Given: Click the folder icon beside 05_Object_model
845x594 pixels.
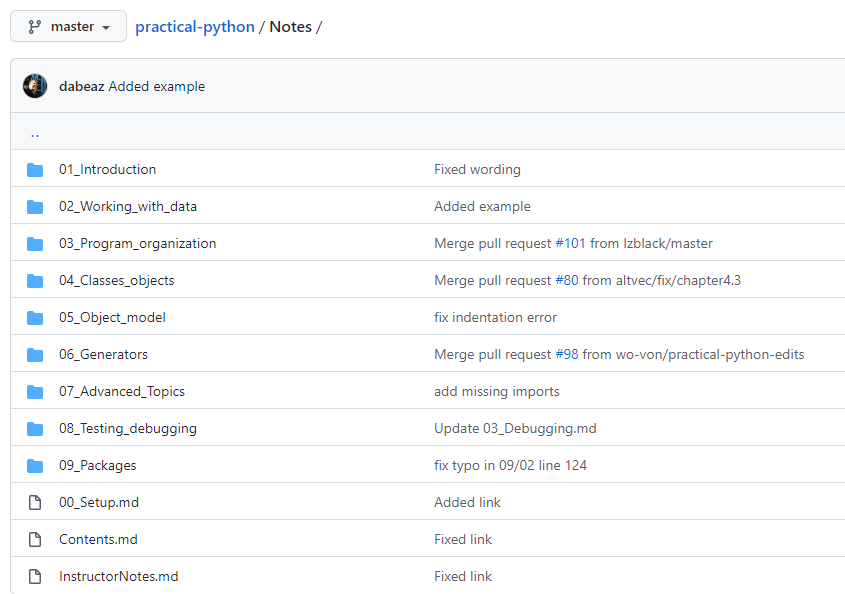Looking at the screenshot, I should 35,318.
